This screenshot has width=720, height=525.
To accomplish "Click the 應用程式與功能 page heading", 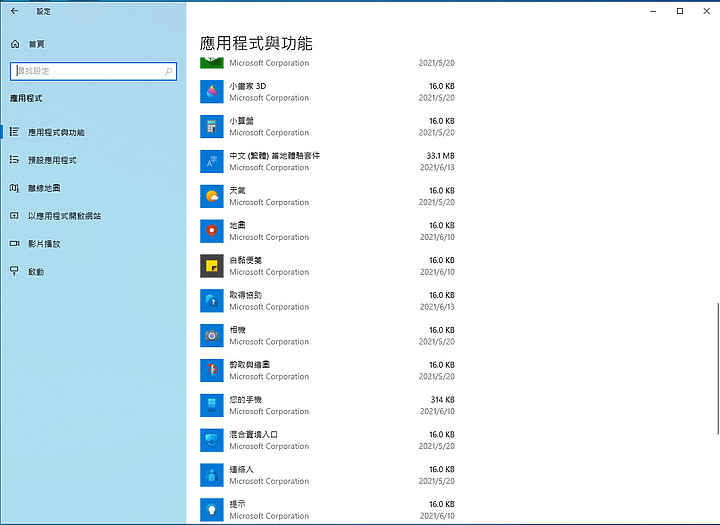I will click(256, 44).
